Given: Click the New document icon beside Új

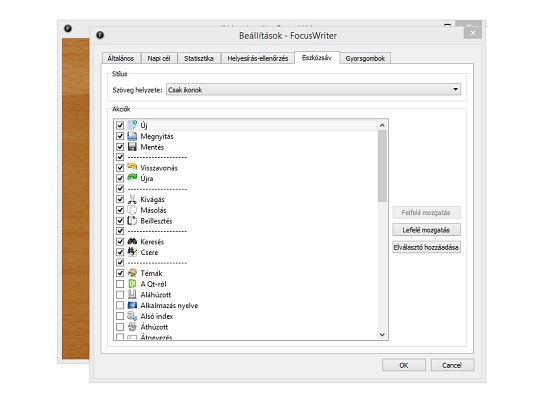Looking at the screenshot, I should coord(132,125).
